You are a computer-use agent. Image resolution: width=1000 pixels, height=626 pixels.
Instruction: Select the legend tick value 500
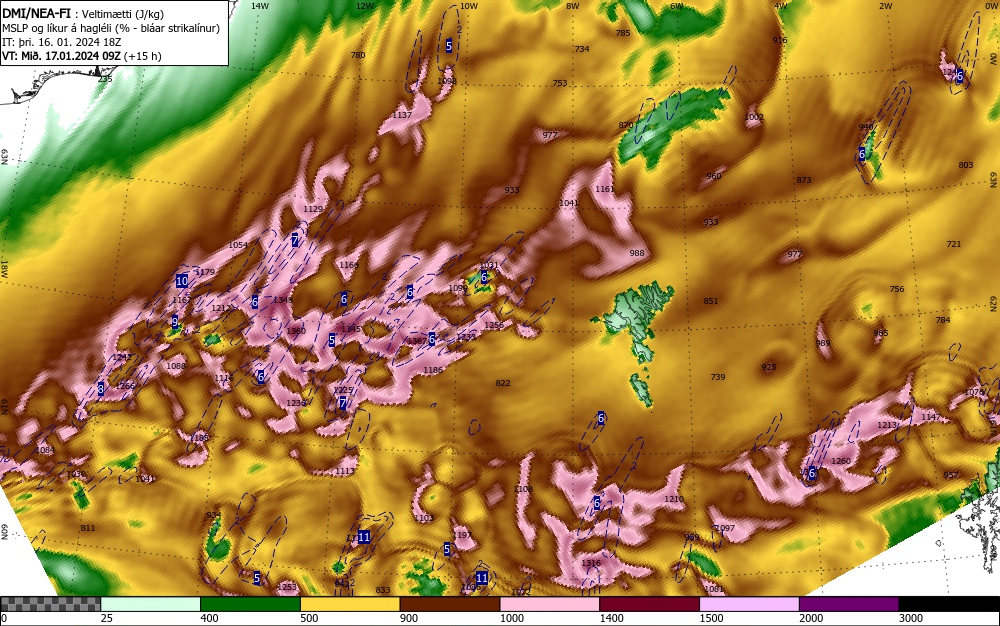(x=309, y=618)
